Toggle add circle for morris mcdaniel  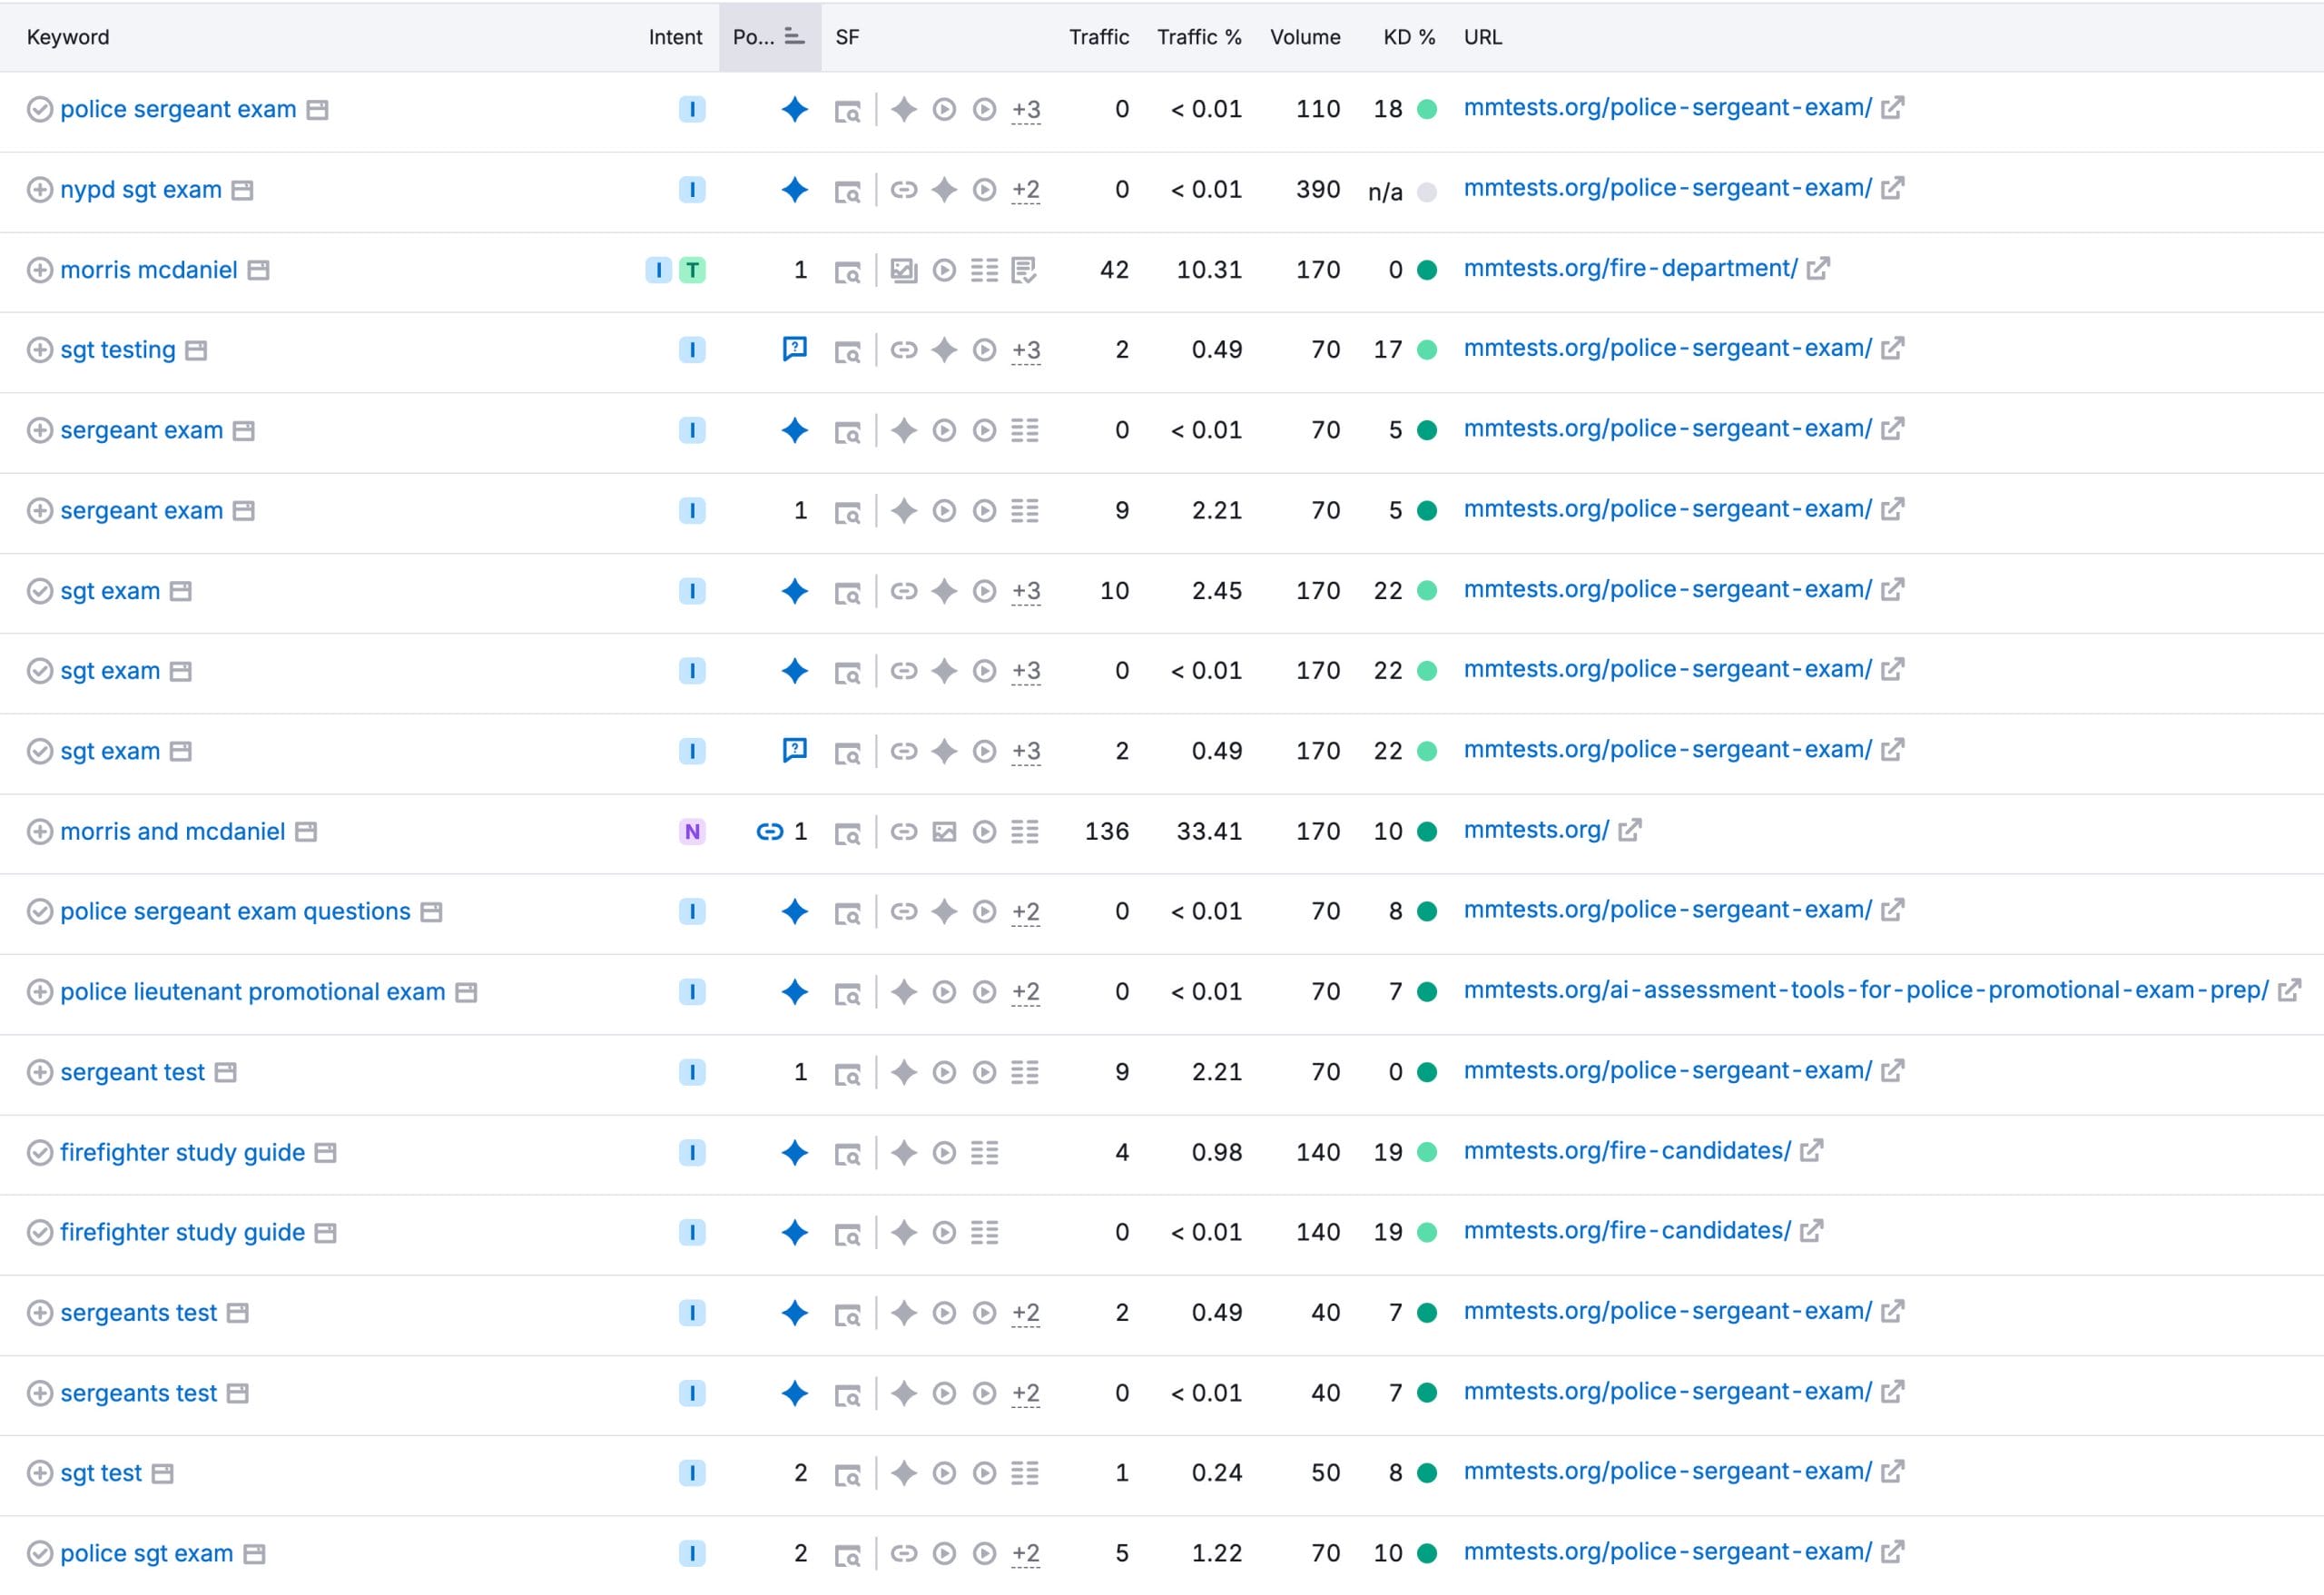point(39,270)
